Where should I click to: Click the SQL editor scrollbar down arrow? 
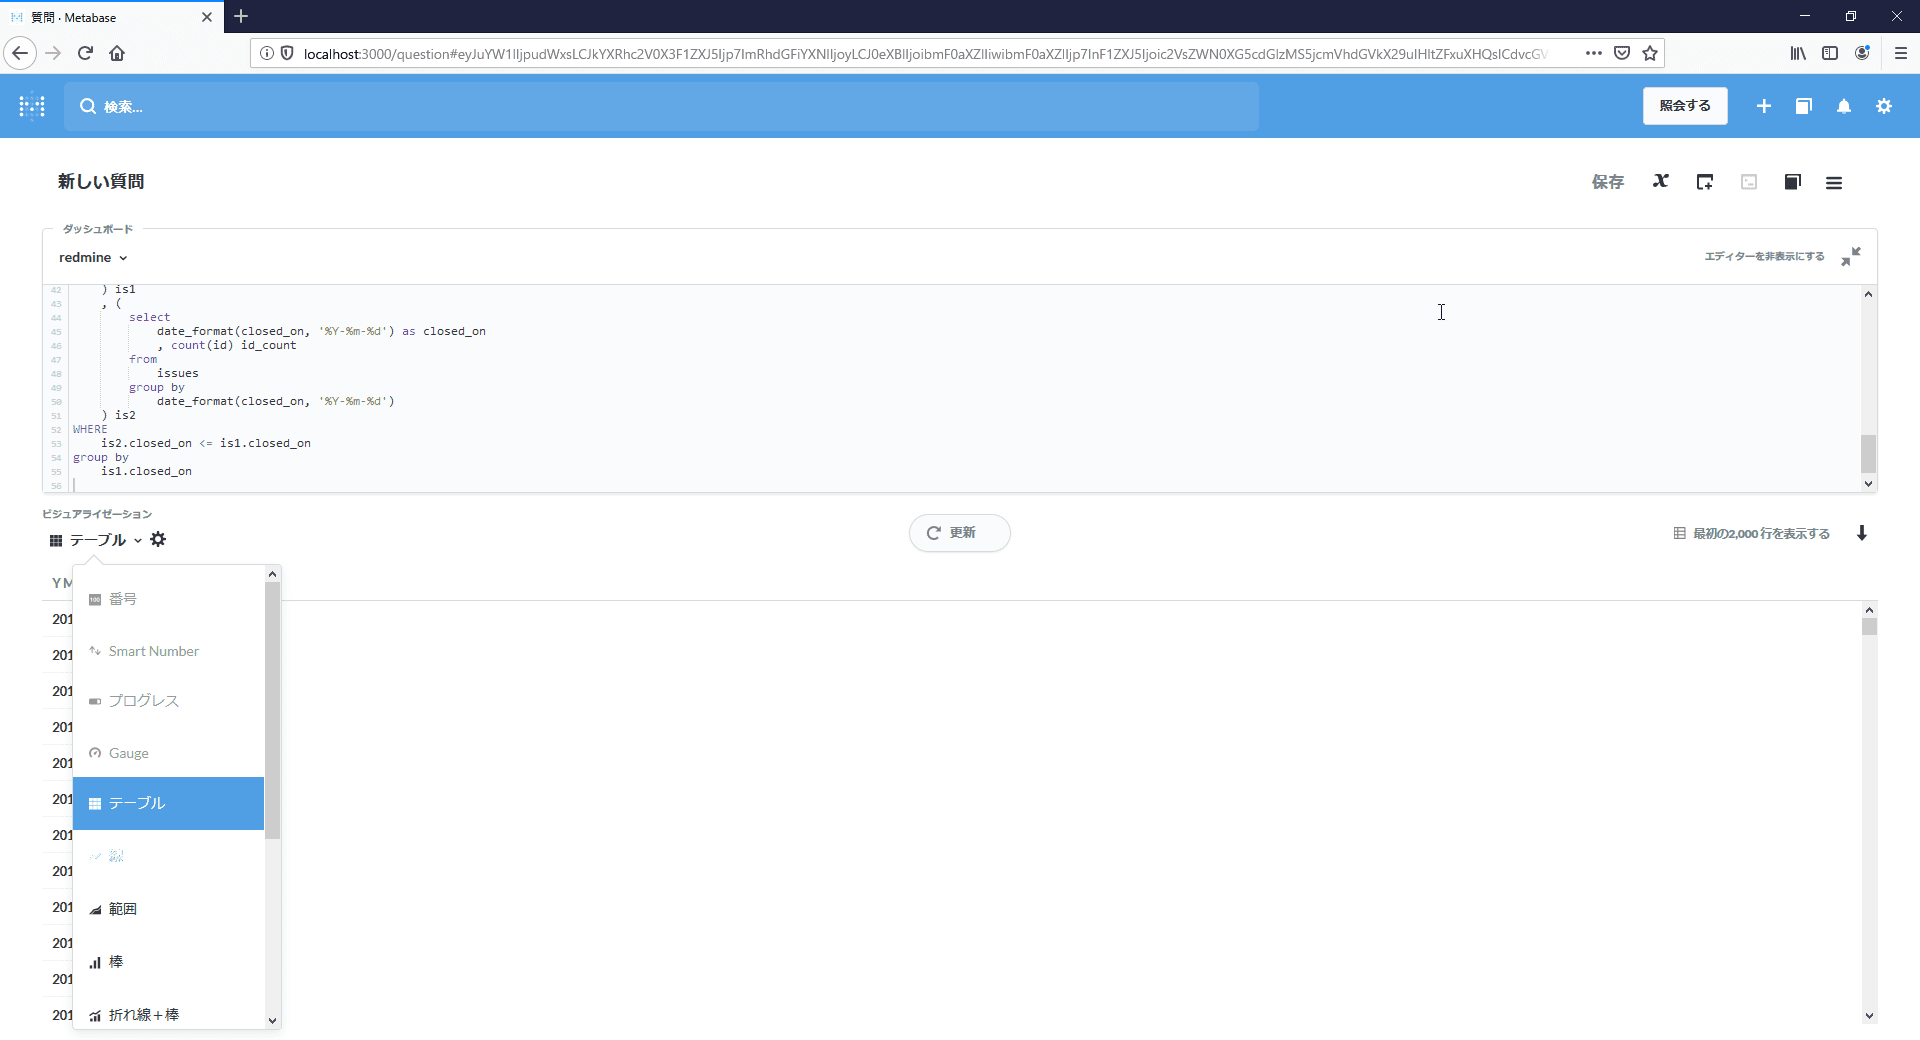1867,483
